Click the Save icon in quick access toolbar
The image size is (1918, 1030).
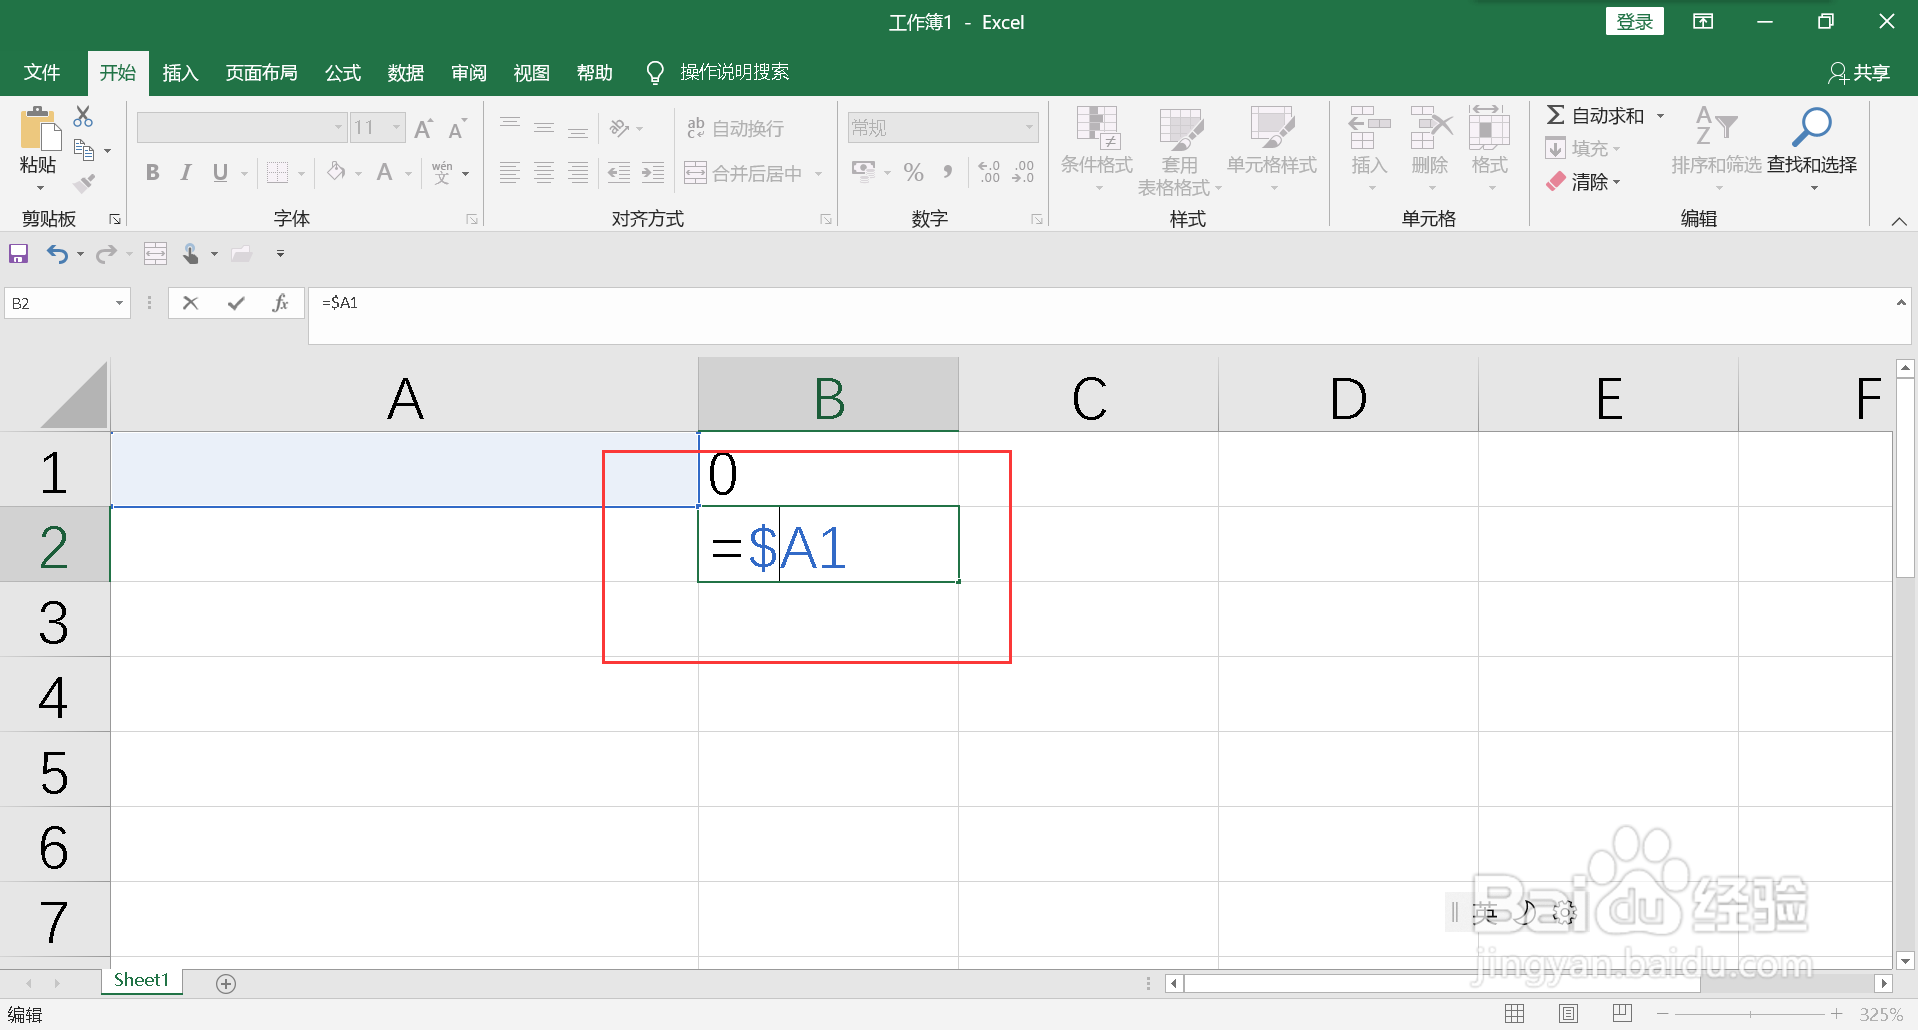pos(18,253)
